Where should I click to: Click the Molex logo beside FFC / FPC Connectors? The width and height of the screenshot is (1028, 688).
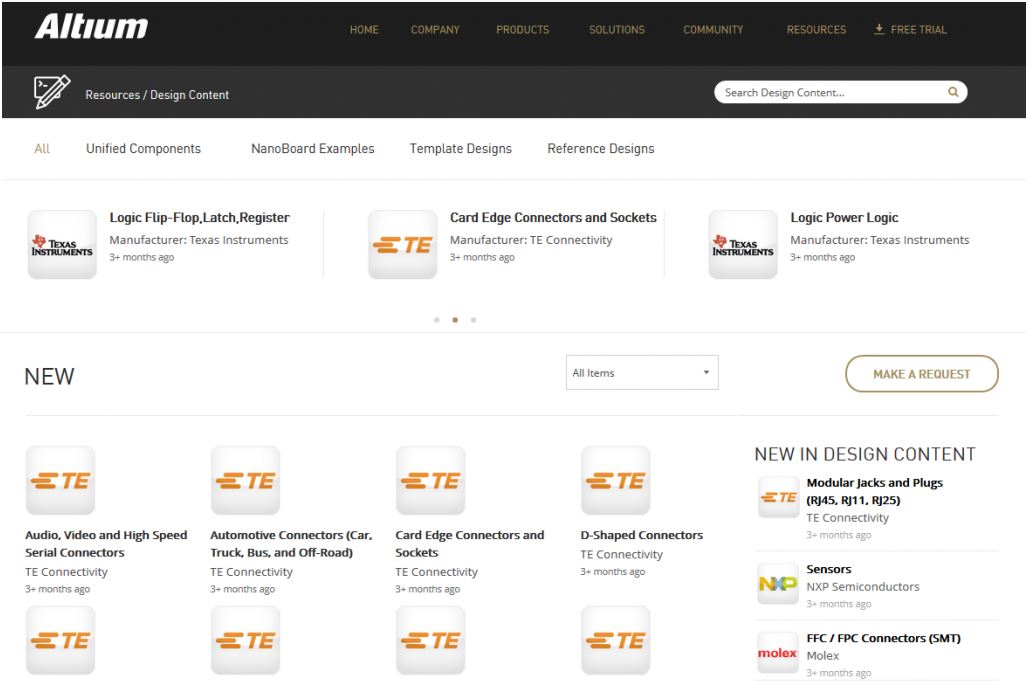pos(778,653)
